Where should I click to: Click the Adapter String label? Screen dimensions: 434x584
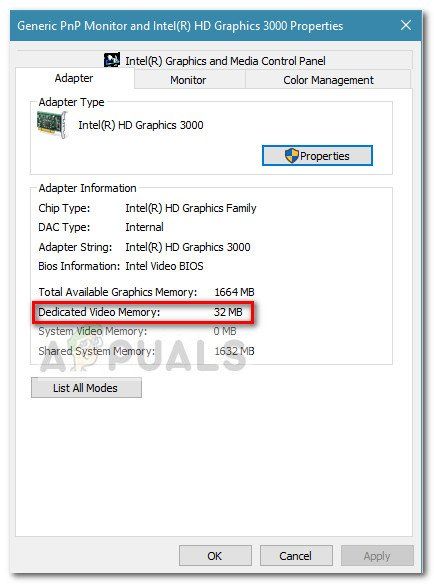pos(75,247)
